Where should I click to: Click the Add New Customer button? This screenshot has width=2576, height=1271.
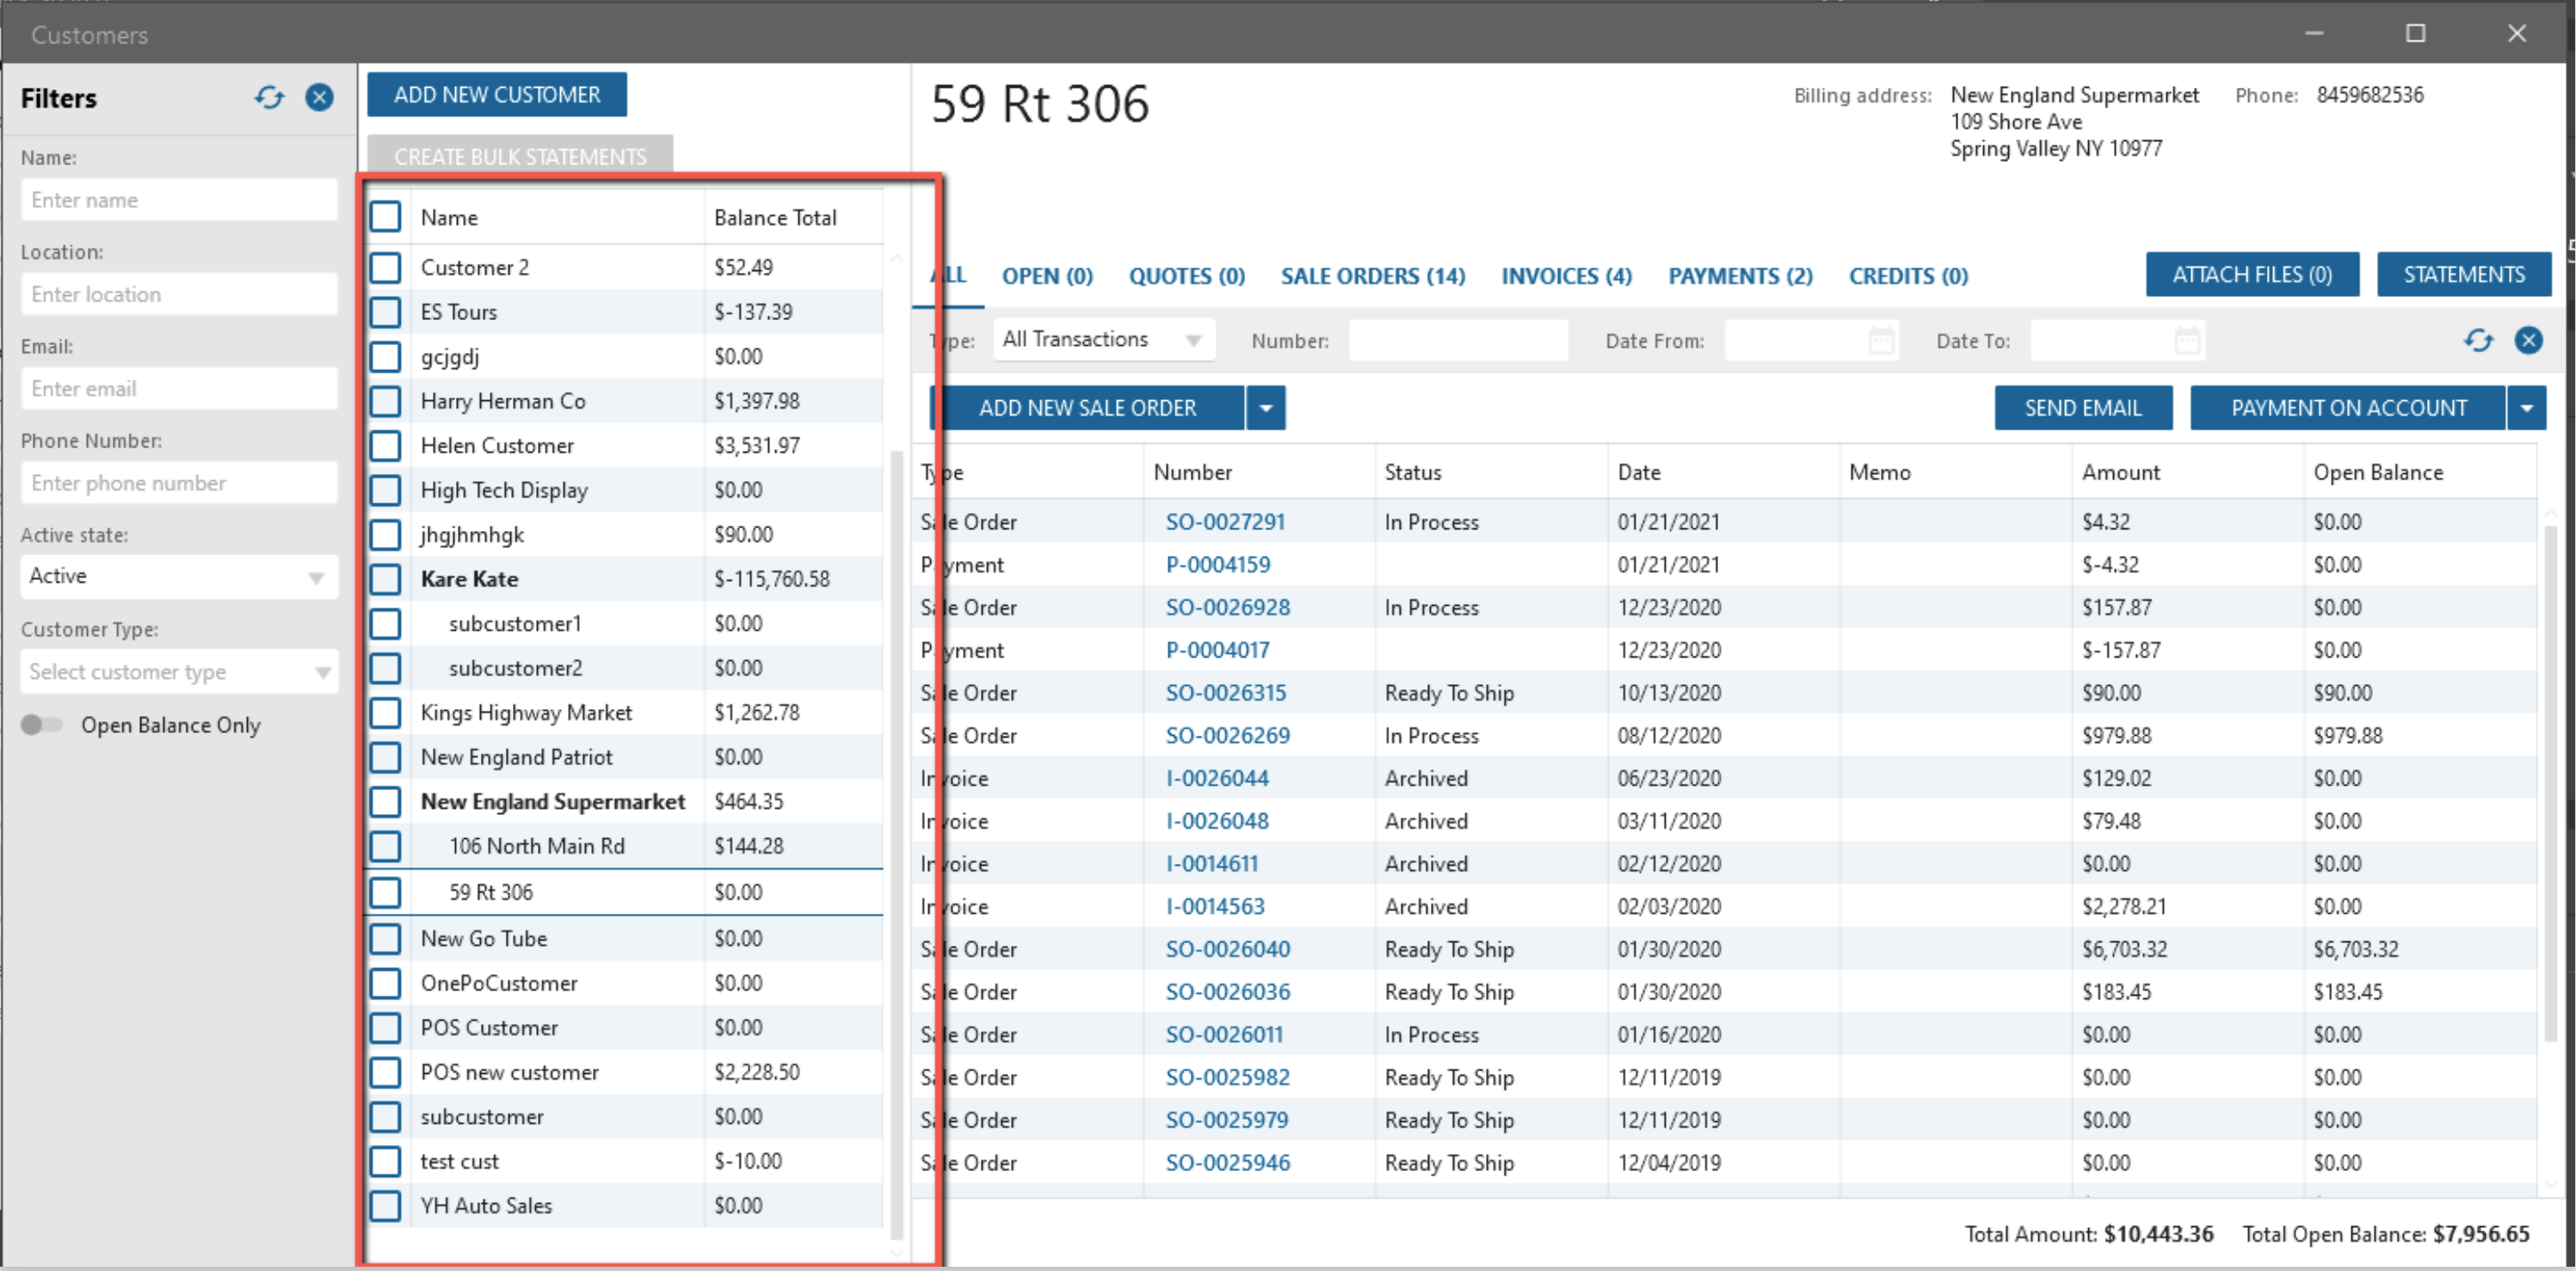click(x=497, y=95)
